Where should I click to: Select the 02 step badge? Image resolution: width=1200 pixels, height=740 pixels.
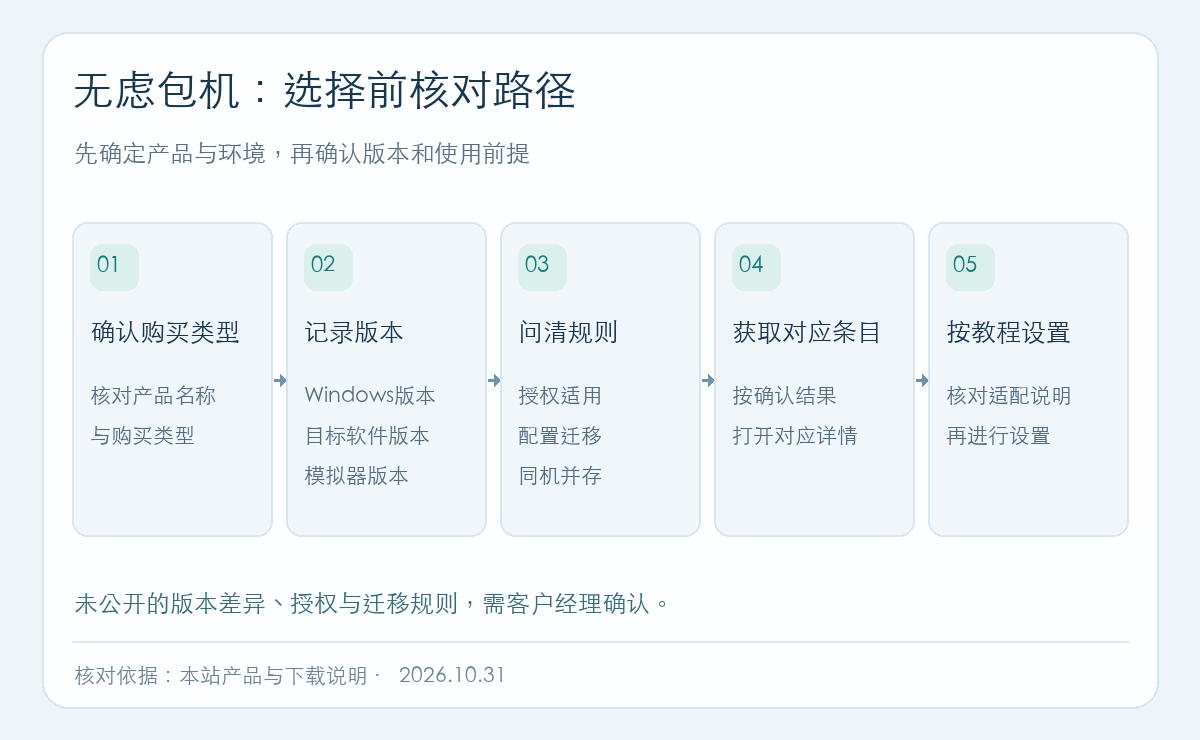(x=328, y=267)
